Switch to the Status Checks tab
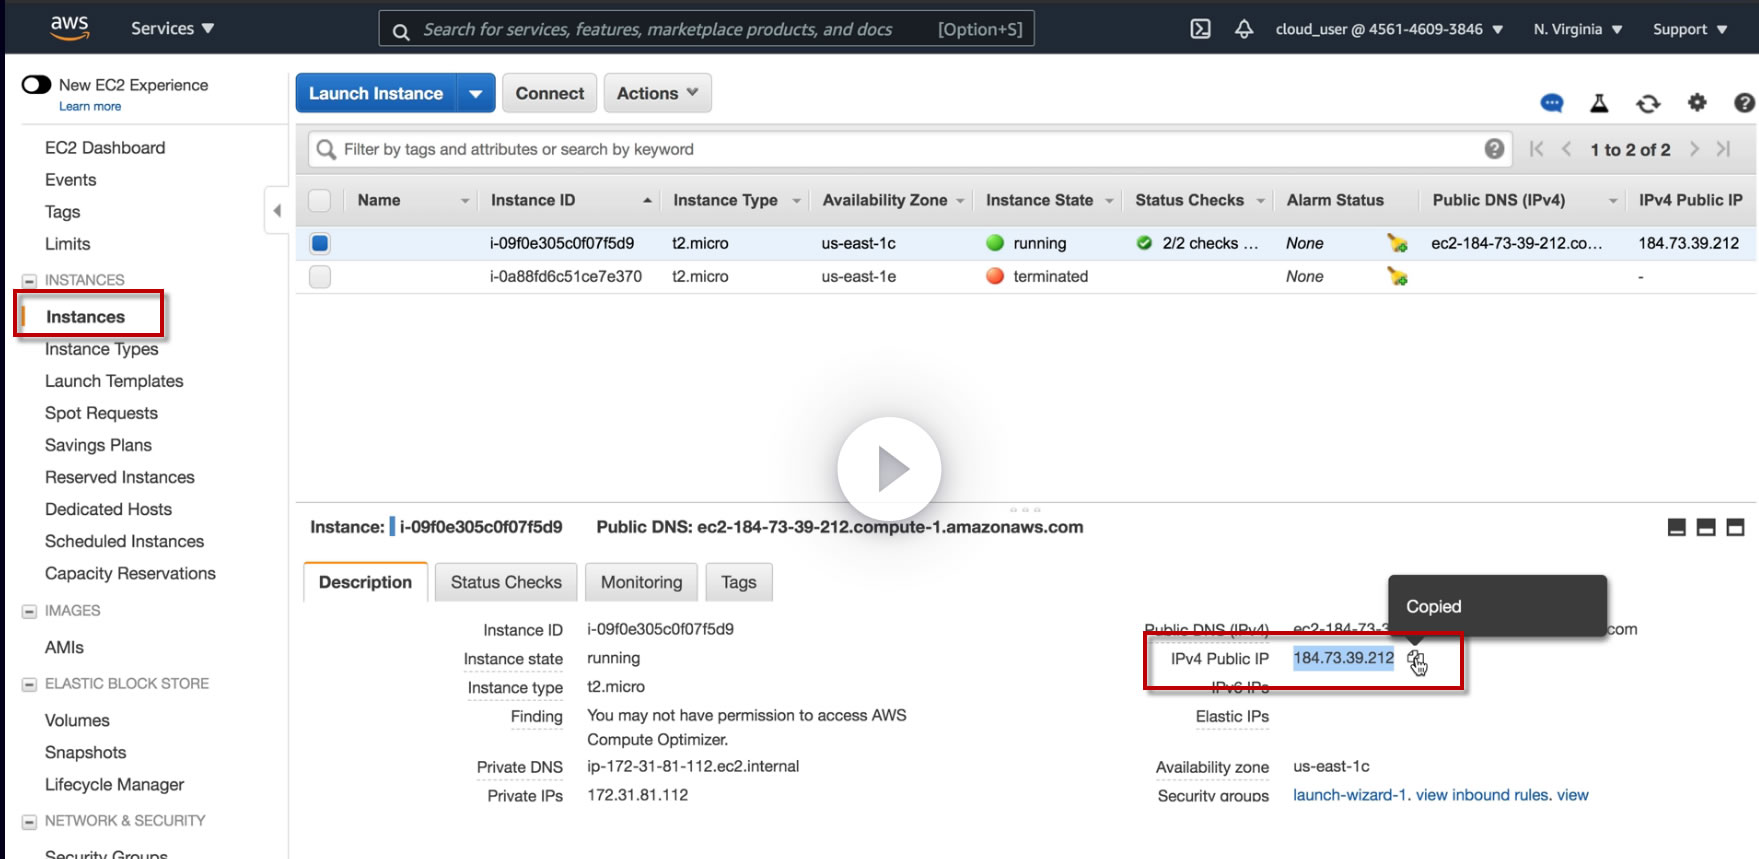The image size is (1759, 859). click(506, 582)
